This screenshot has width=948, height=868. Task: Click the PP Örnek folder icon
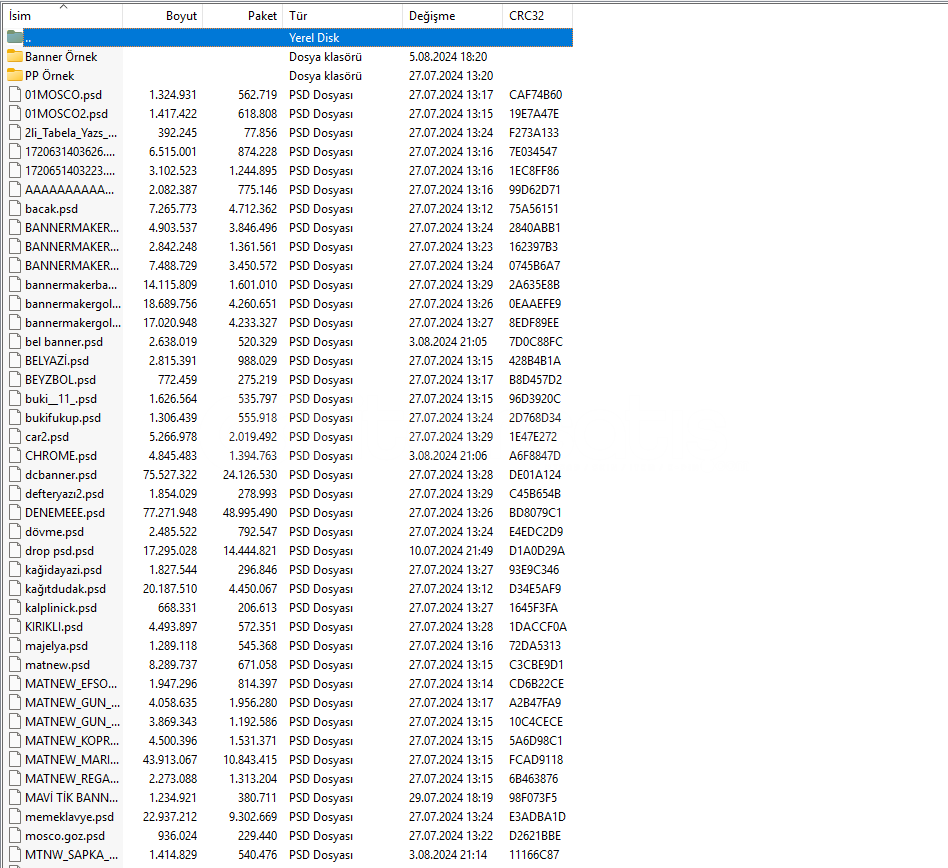tap(15, 76)
